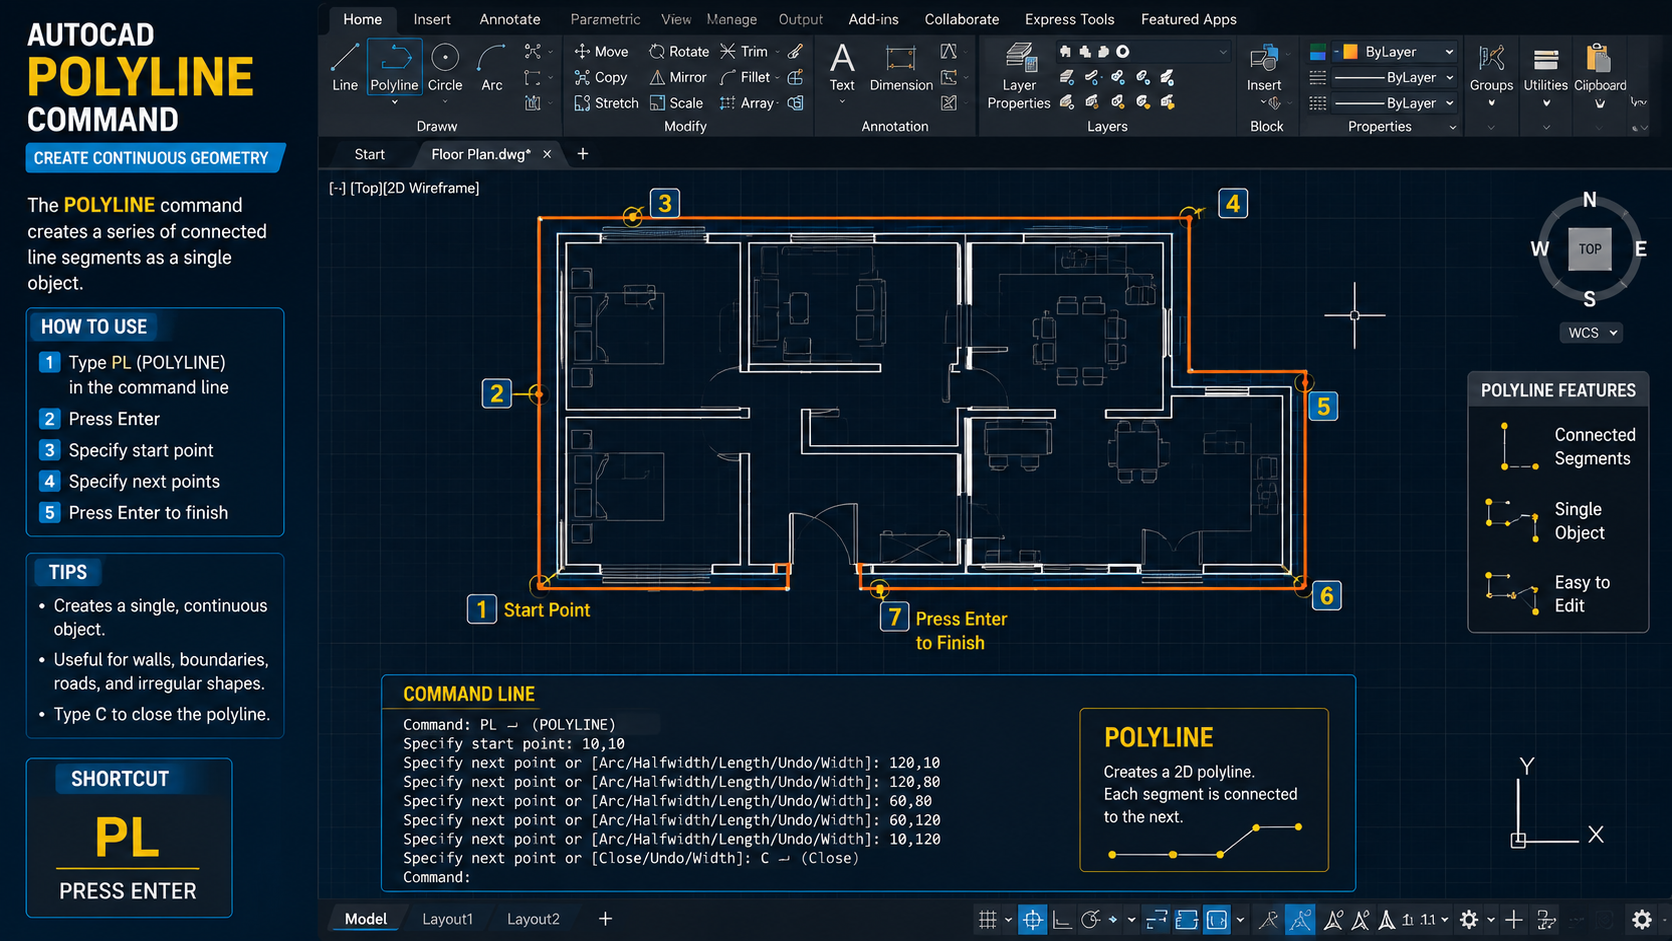Image resolution: width=1672 pixels, height=941 pixels.
Task: Click the TOP face of the ViewCube
Action: click(1590, 249)
